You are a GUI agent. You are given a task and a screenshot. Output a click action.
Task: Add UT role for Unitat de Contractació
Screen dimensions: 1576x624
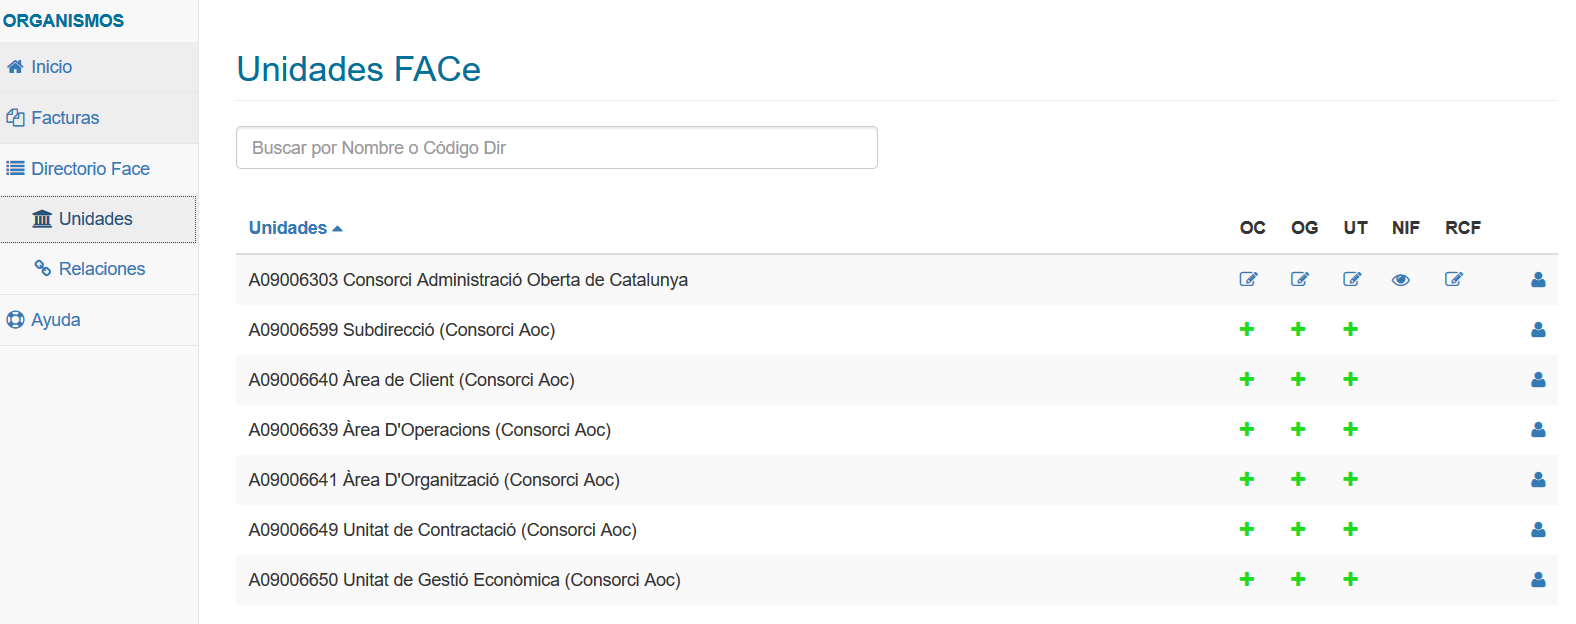[x=1350, y=529]
